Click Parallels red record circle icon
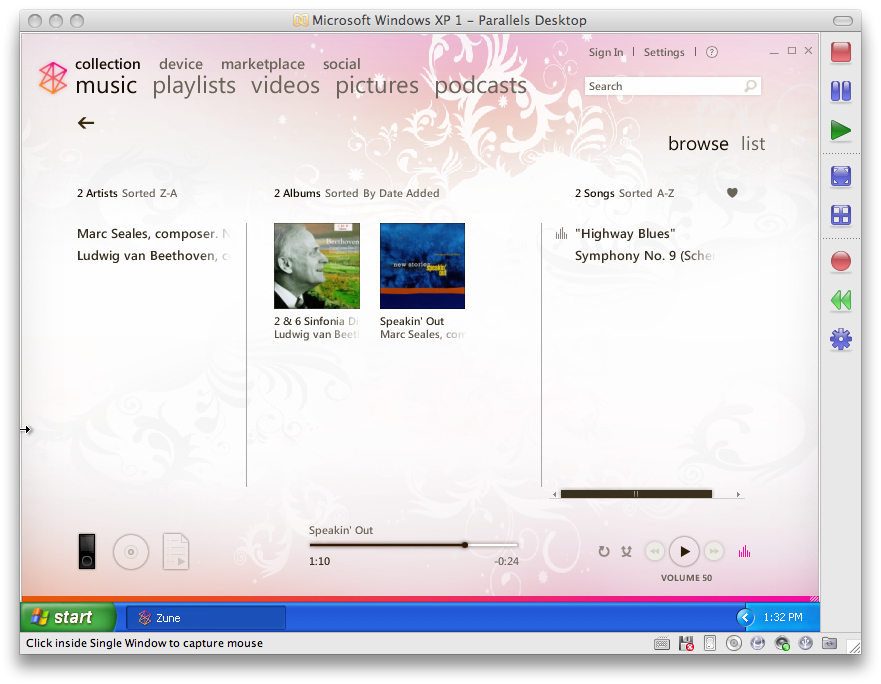Viewport: 881px width, 684px height. (841, 261)
